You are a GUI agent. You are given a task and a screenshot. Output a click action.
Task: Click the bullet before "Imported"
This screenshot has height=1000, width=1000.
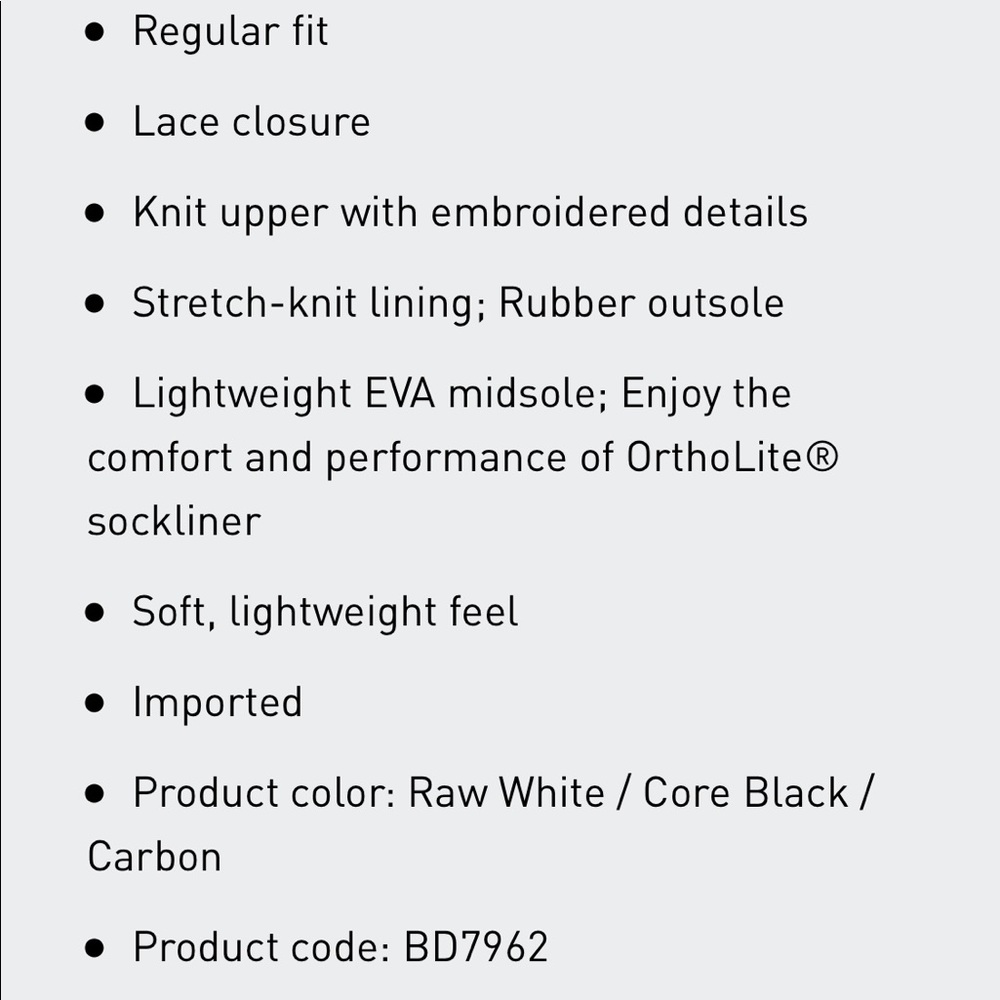click(x=95, y=703)
